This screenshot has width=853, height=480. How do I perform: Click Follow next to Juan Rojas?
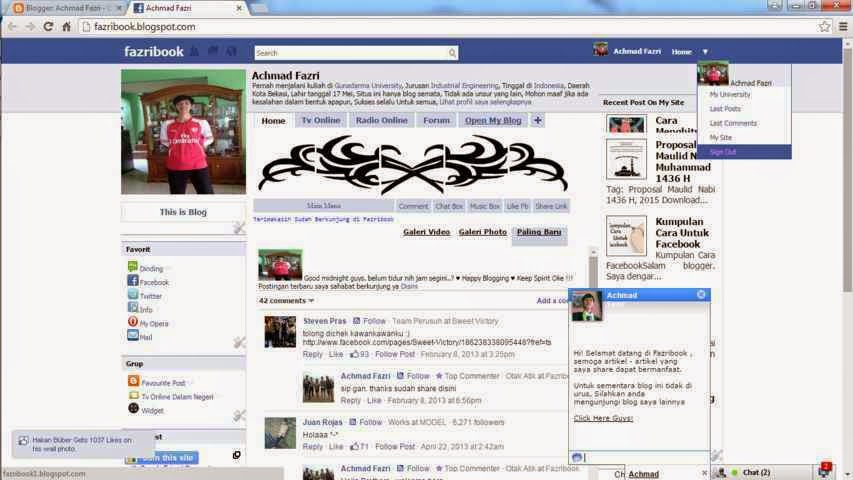(x=370, y=422)
